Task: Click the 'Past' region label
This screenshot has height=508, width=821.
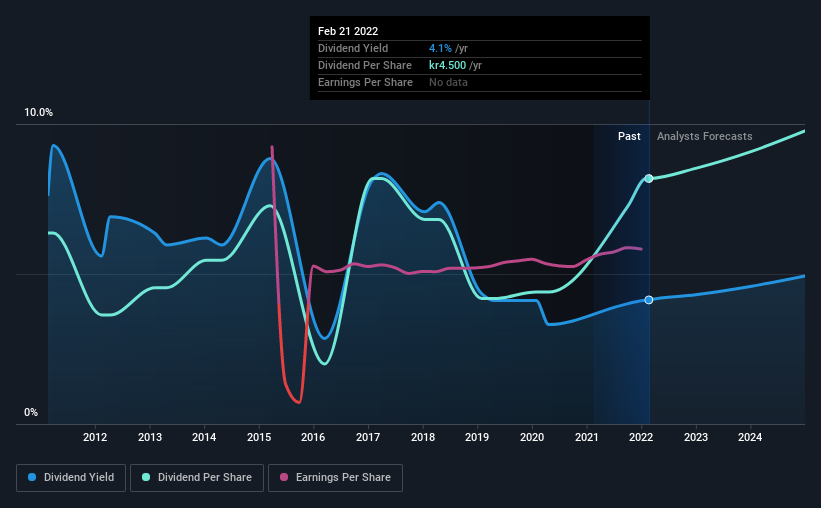Action: point(629,136)
